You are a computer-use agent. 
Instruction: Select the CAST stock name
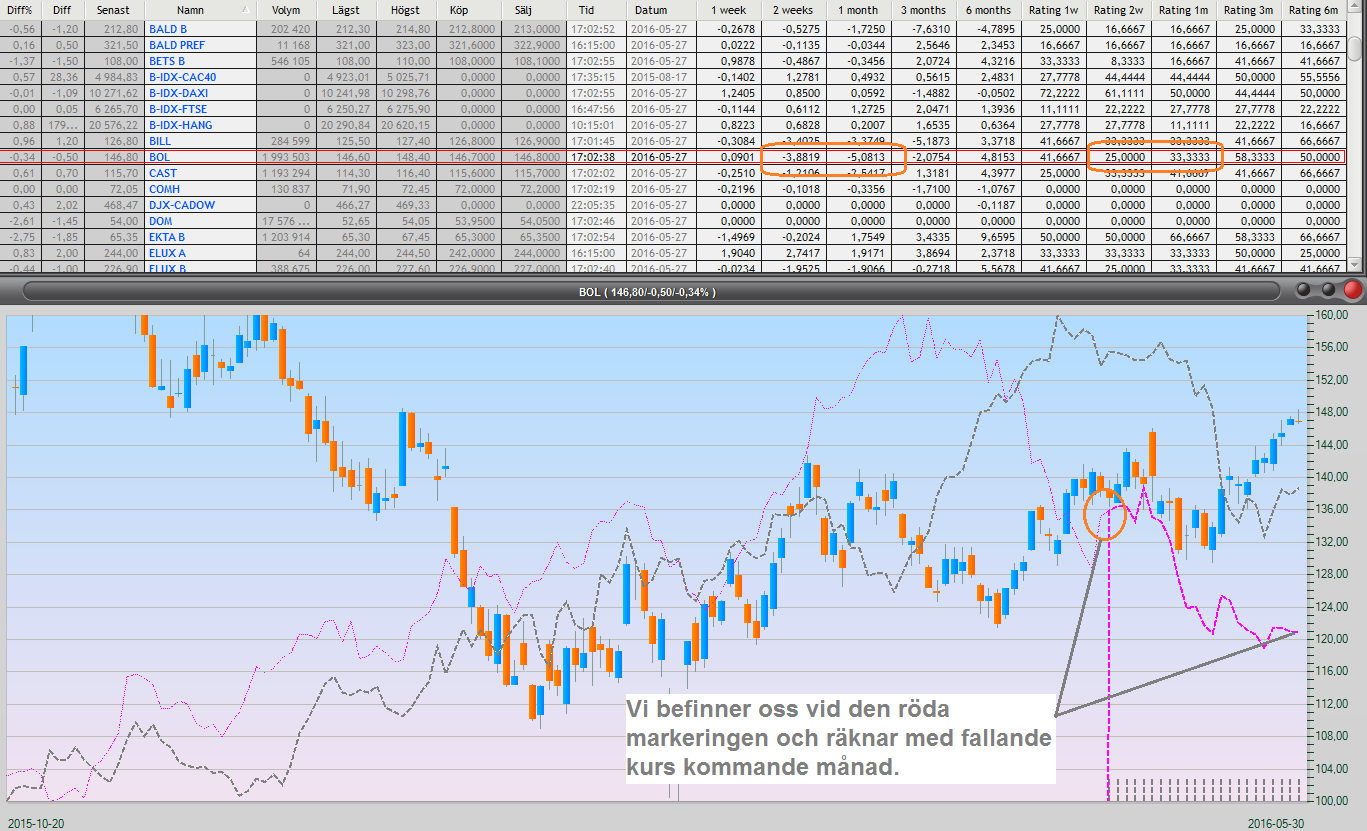coord(163,173)
